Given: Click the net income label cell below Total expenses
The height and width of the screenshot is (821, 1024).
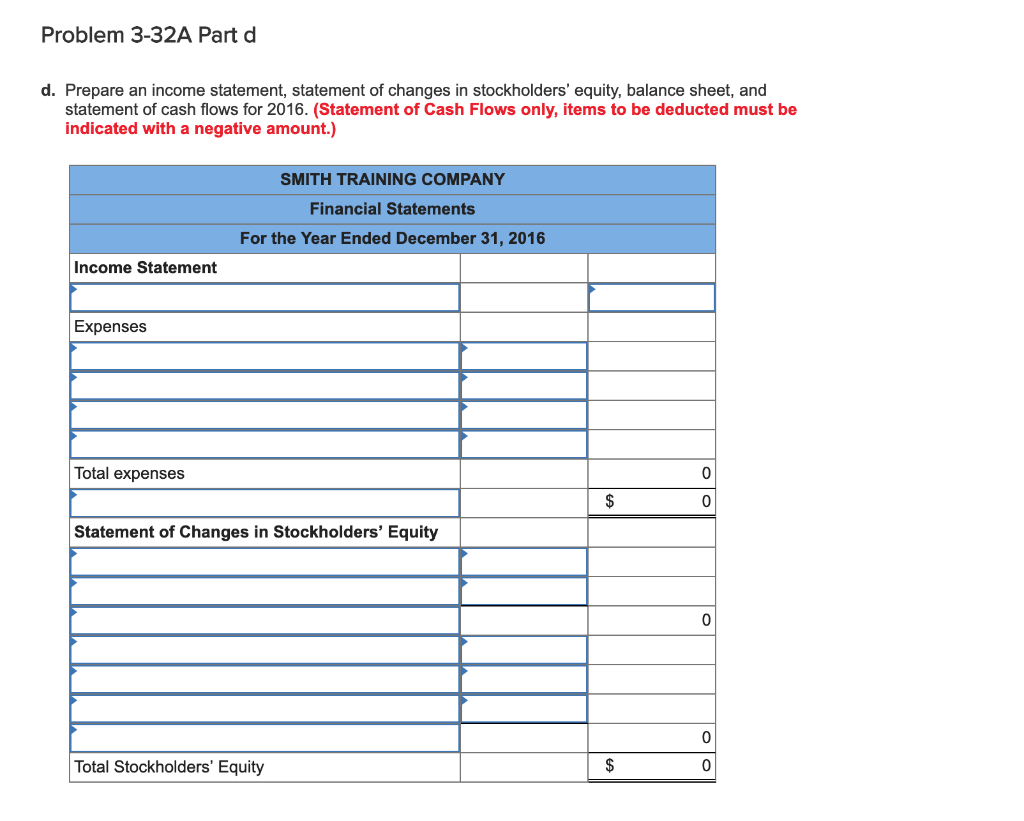Looking at the screenshot, I should tap(264, 502).
